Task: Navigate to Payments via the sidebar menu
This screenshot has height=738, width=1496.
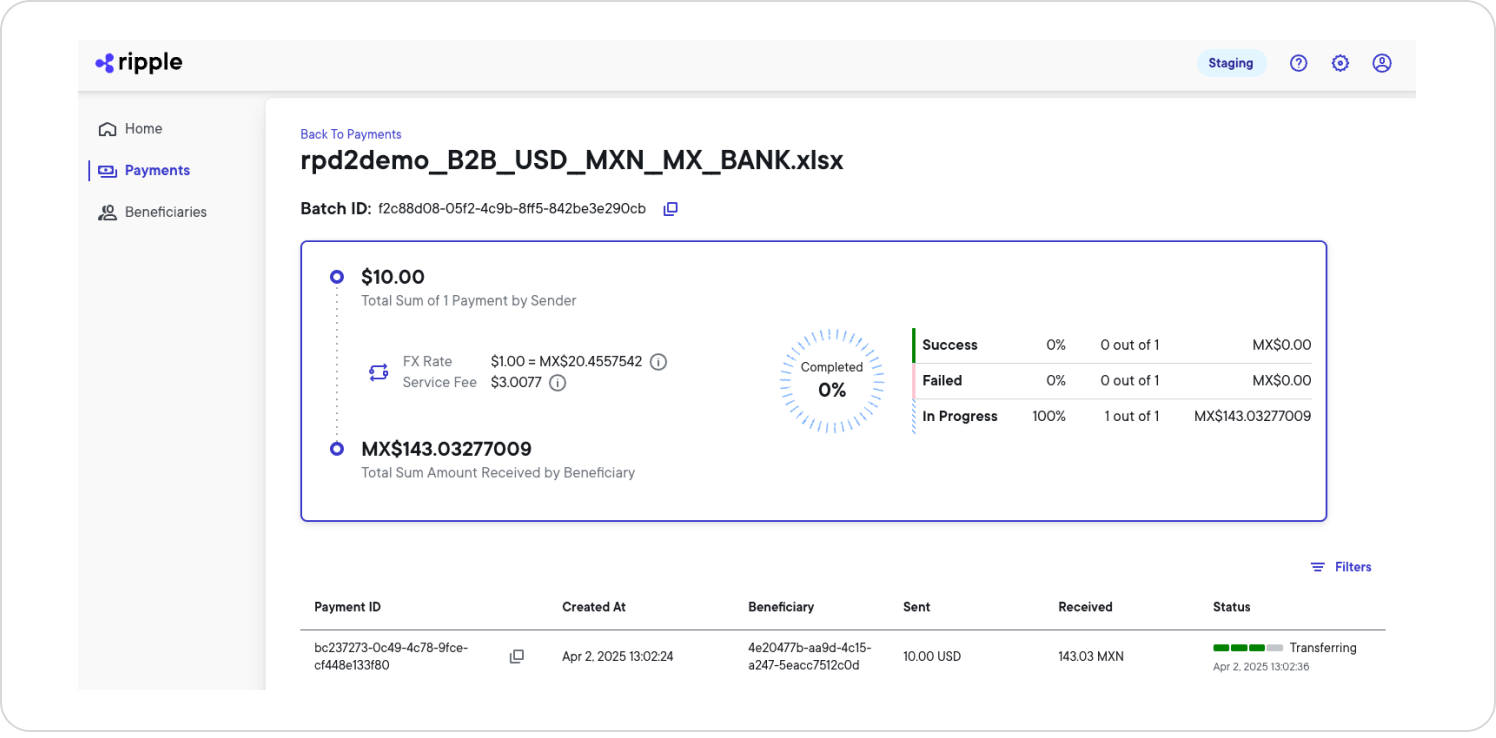Action: coord(156,170)
